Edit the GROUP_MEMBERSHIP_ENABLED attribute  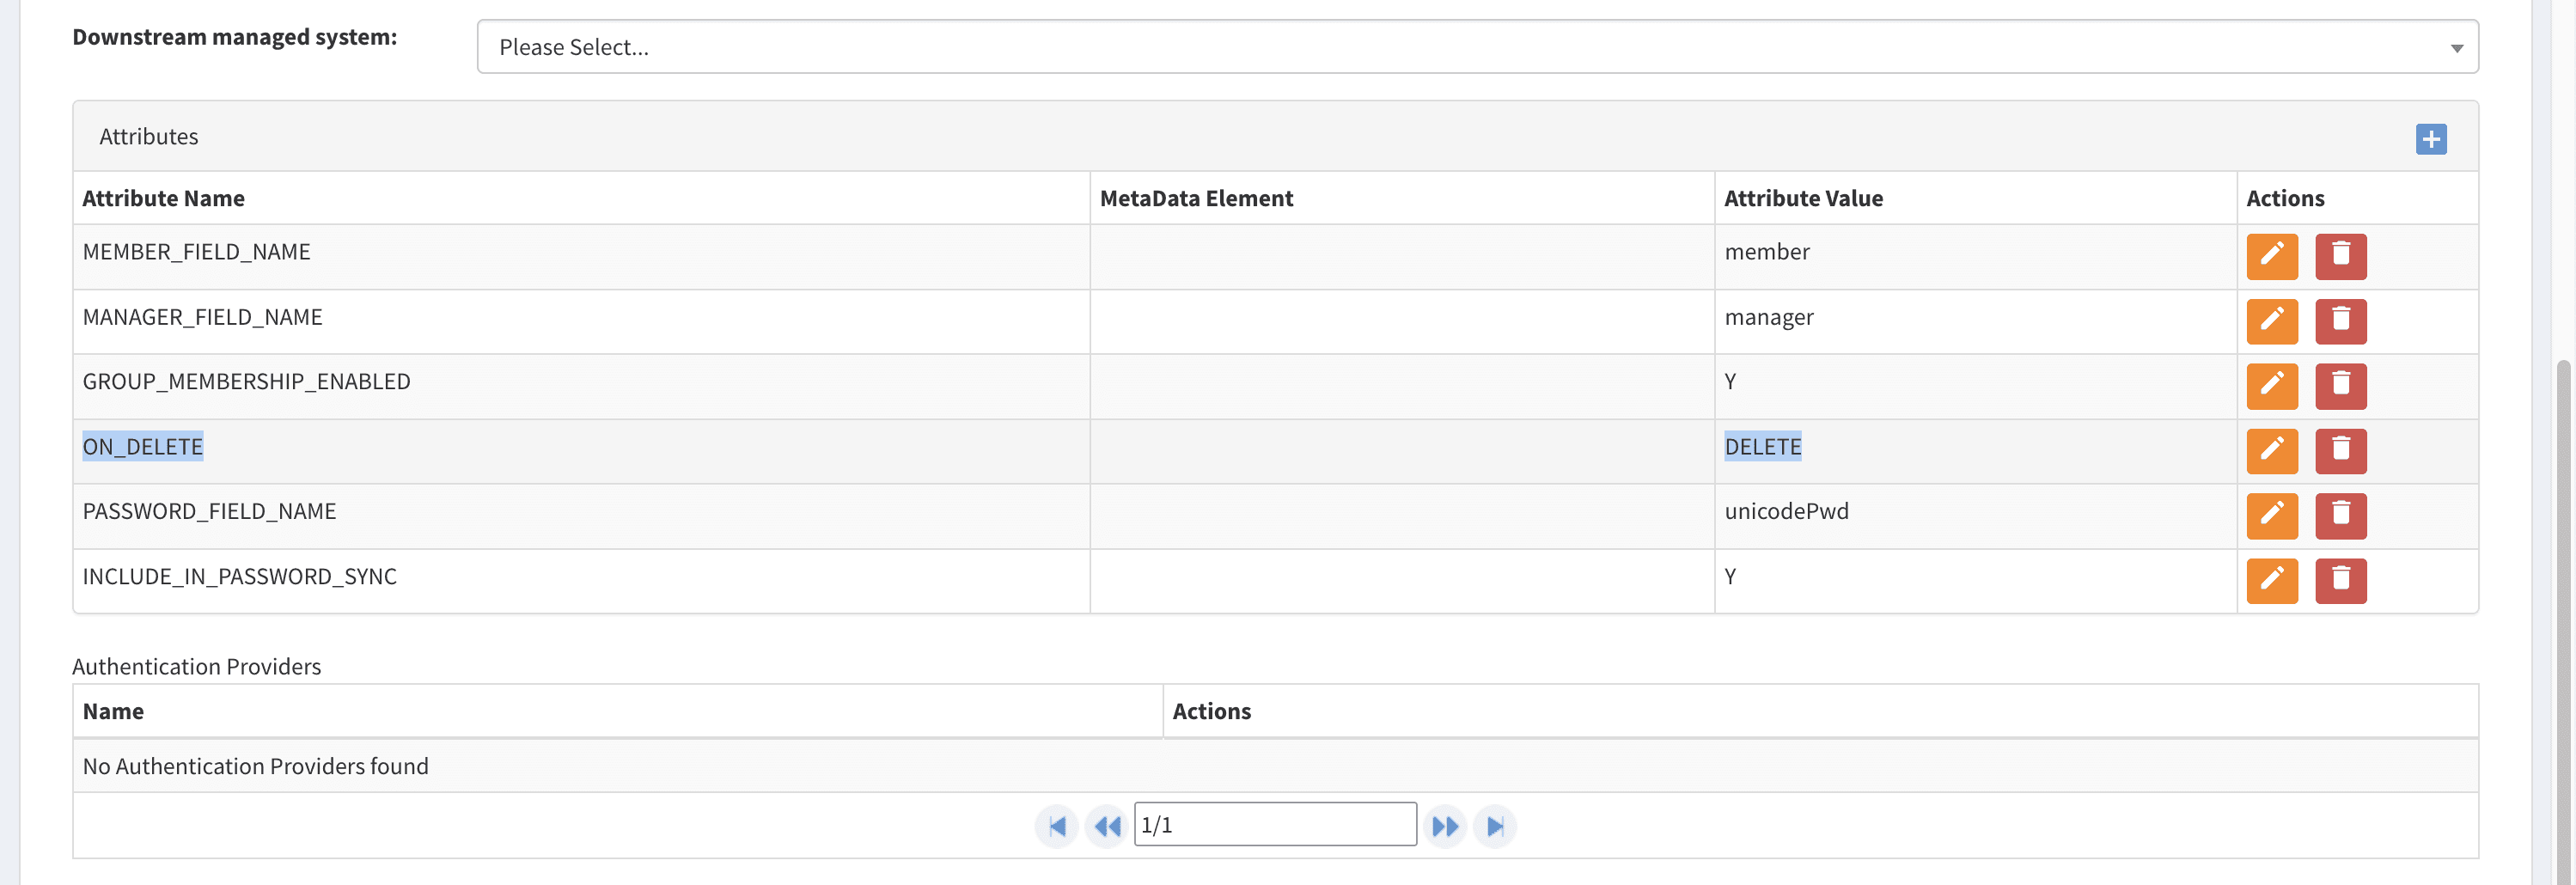(2271, 387)
